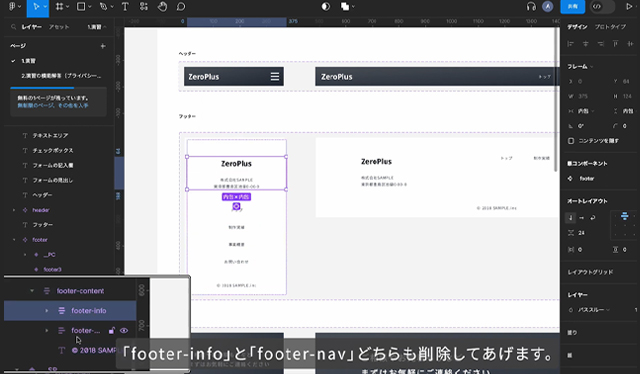The image size is (640, 374).
Task: Toggle Dev Mode switch
Action: [602, 7]
